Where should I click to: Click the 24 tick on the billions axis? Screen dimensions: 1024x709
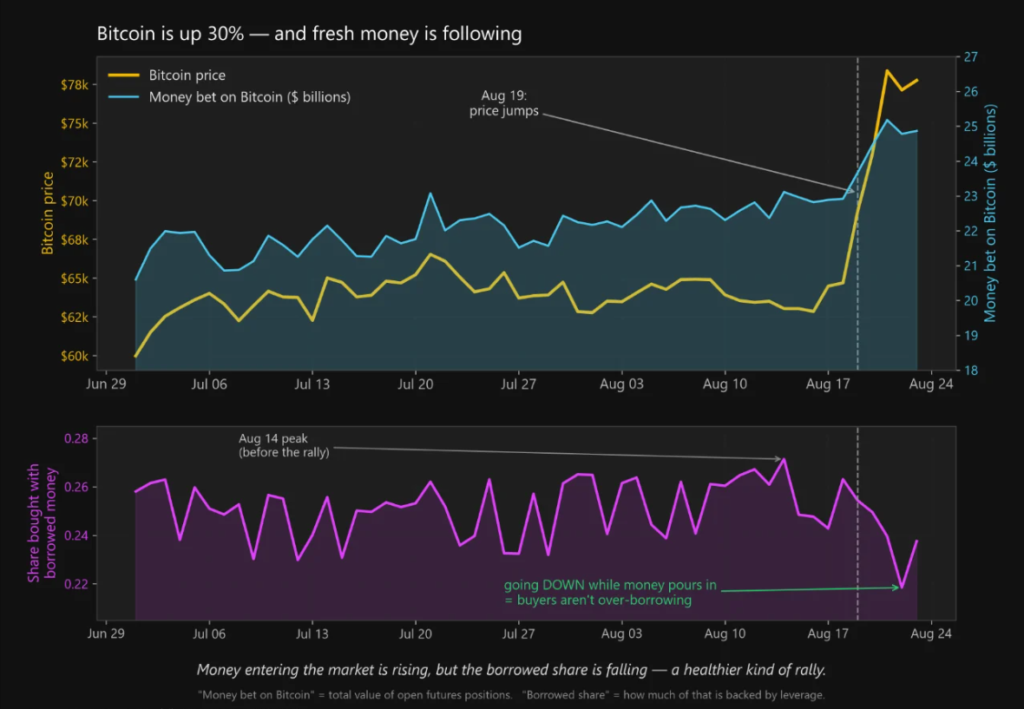pyautogui.click(x=971, y=161)
